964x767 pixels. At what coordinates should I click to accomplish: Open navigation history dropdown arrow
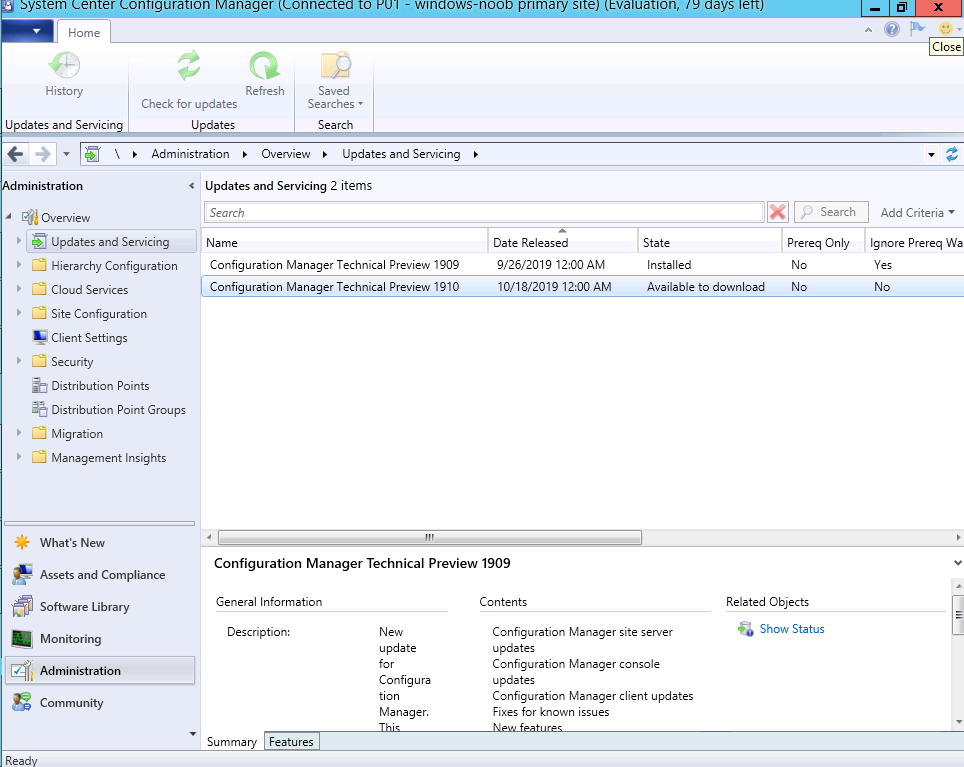[66, 154]
